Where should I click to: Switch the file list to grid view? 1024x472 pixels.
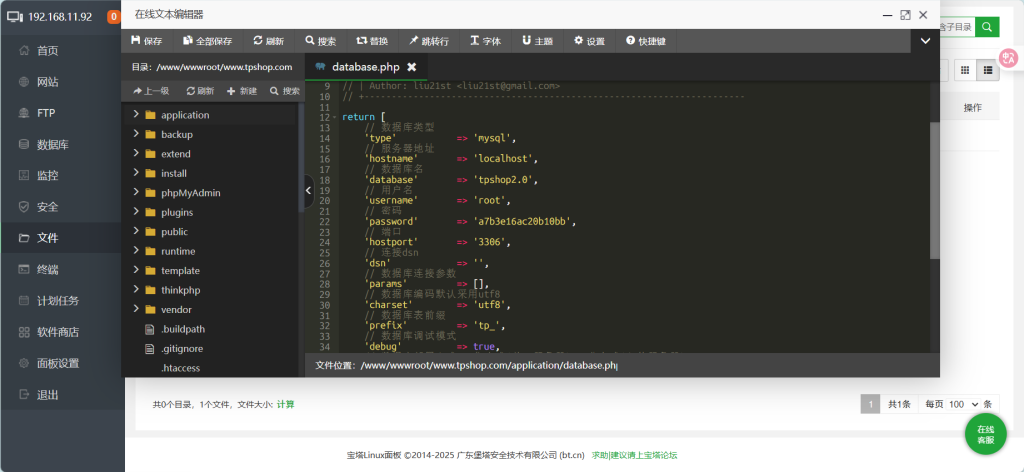965,69
